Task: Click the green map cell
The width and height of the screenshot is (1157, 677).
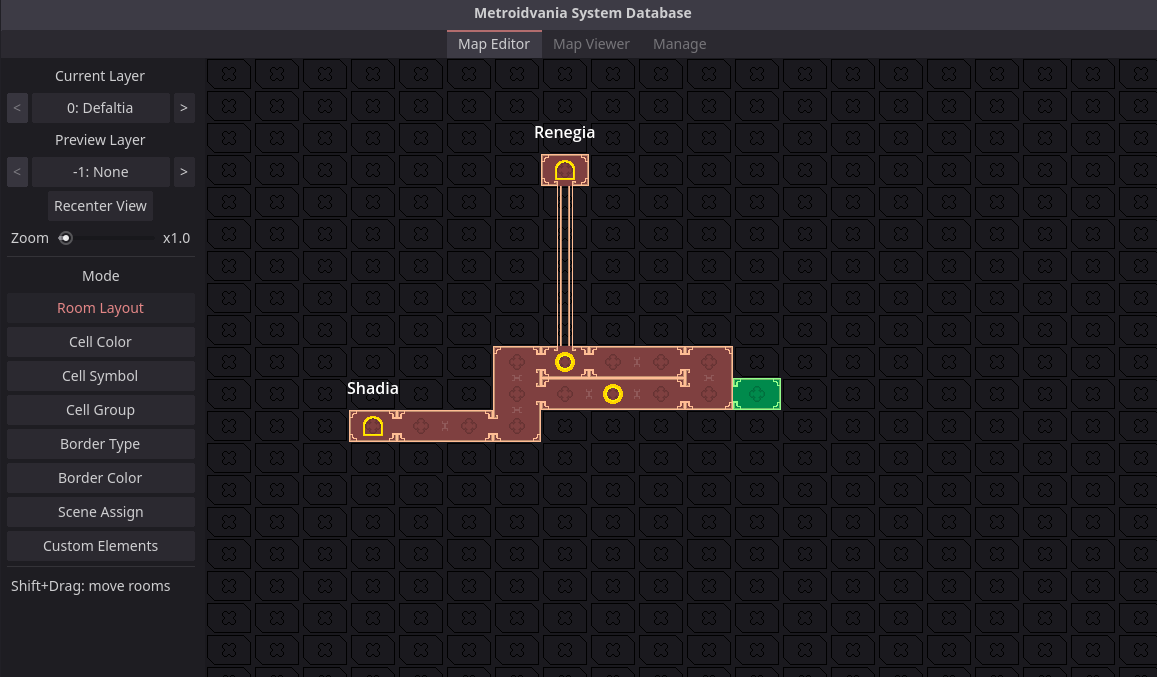Action: [x=757, y=394]
